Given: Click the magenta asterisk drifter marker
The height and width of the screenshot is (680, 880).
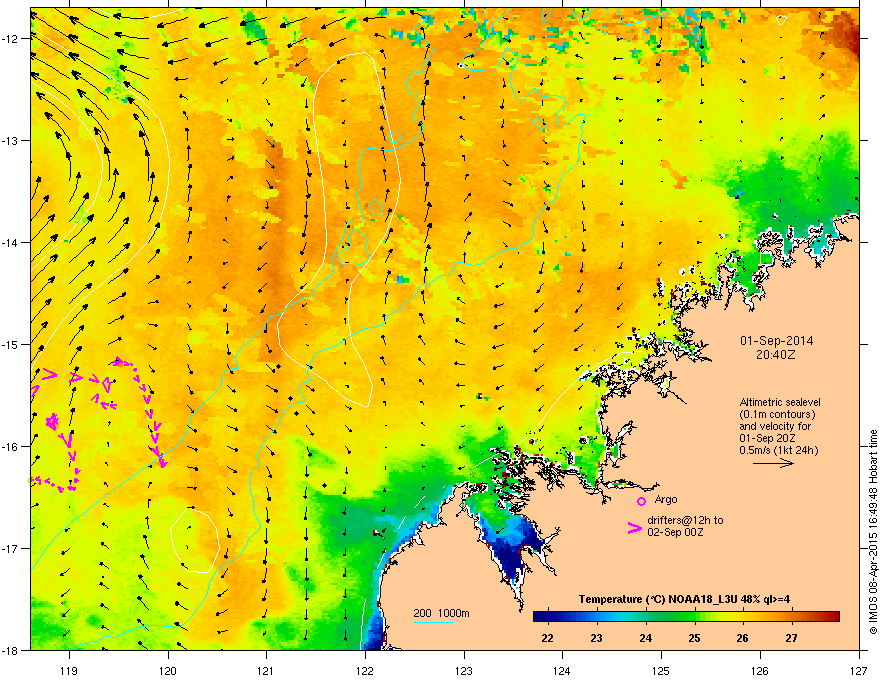Looking at the screenshot, I should 53,421.
